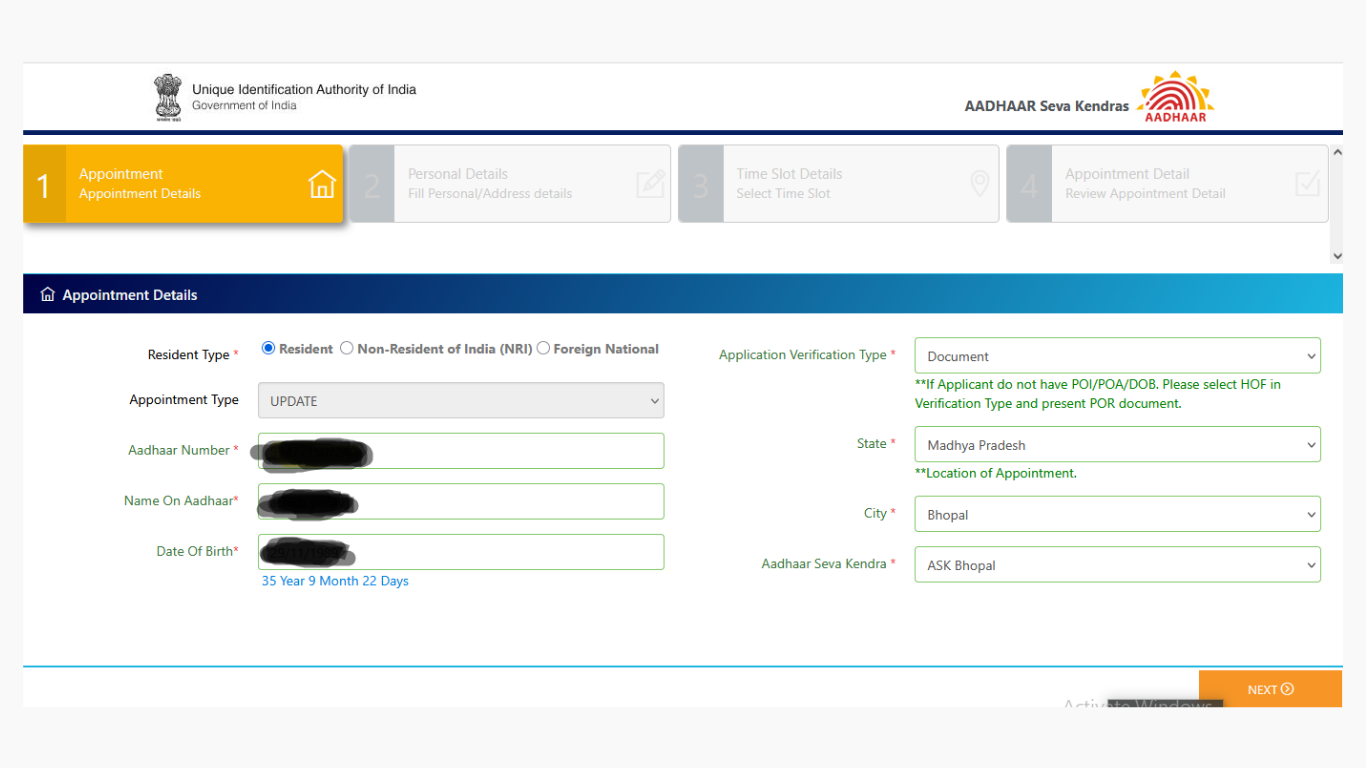
Task: Click the checkmark icon in Appointment Detail step
Action: tap(1307, 184)
